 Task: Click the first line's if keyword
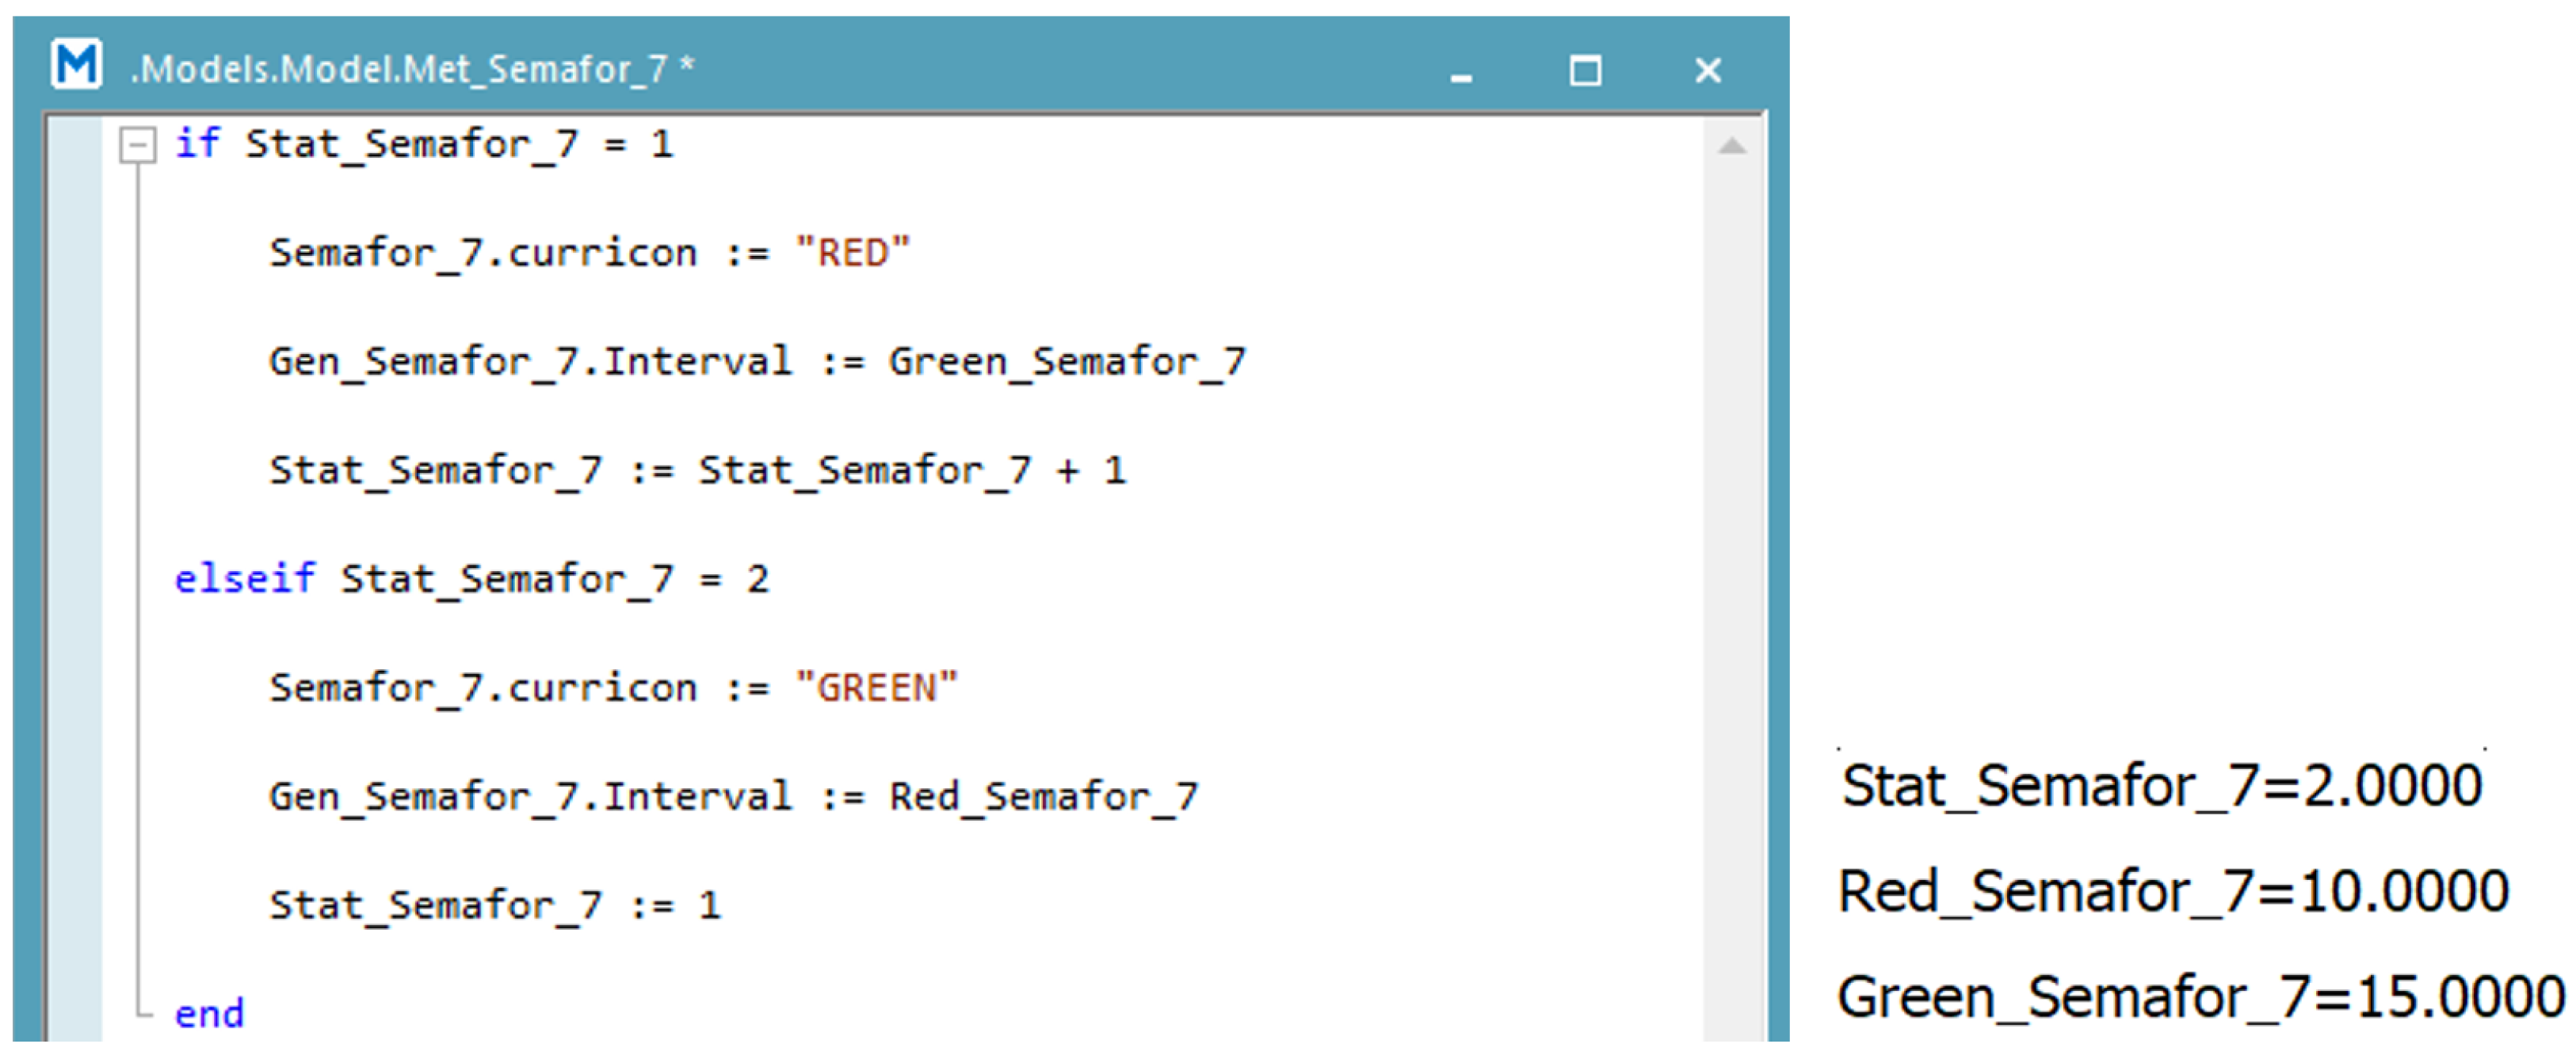pyautogui.click(x=196, y=144)
